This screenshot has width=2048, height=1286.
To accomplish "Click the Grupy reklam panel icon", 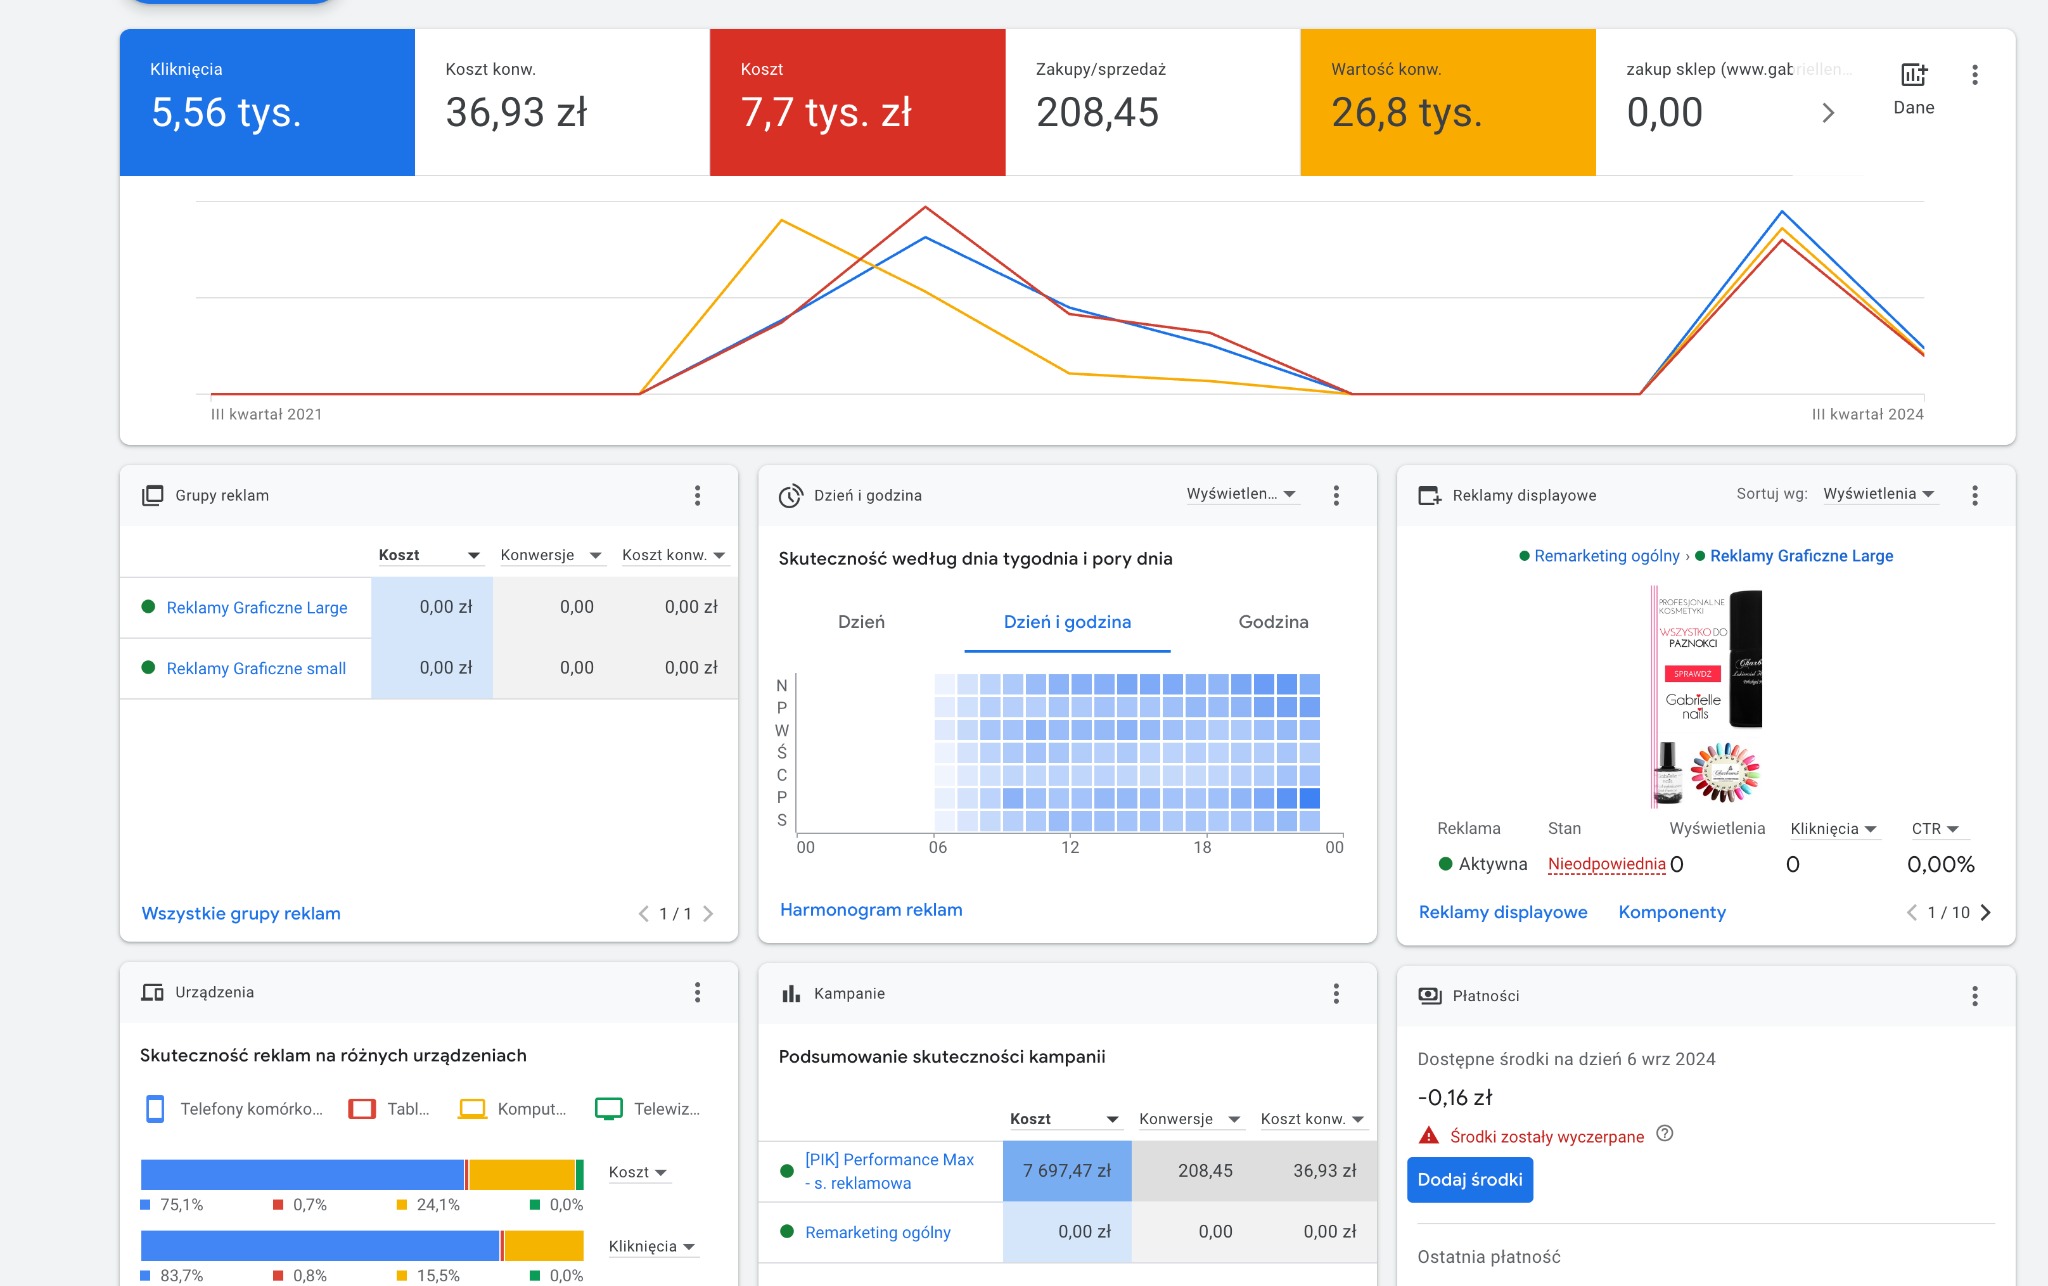I will 153,494.
